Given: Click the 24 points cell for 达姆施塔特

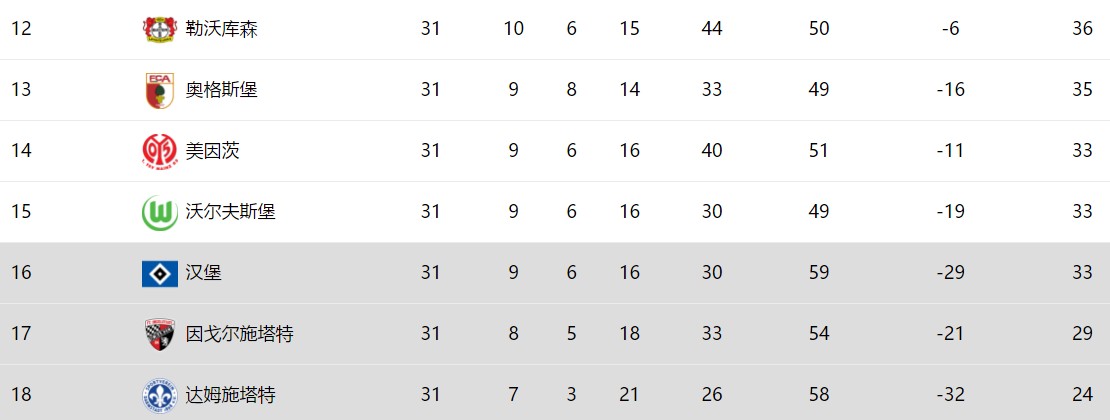Looking at the screenshot, I should coord(1082,395).
